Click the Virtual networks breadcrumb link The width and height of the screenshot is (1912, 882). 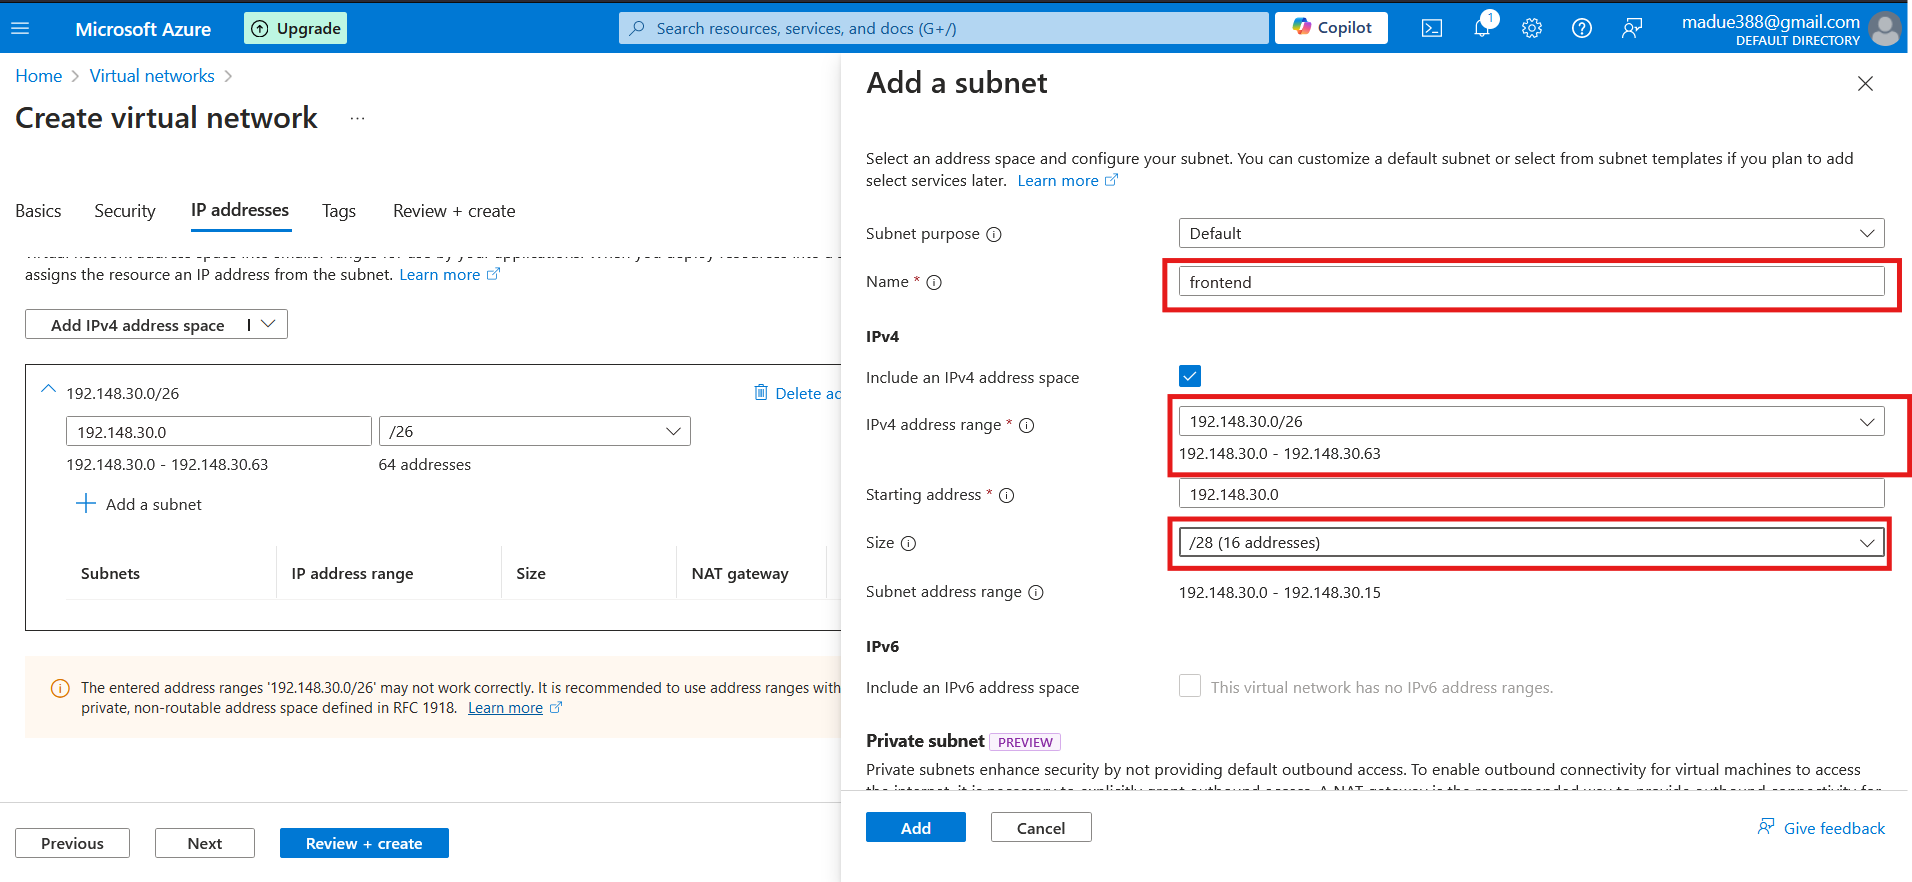click(x=152, y=76)
